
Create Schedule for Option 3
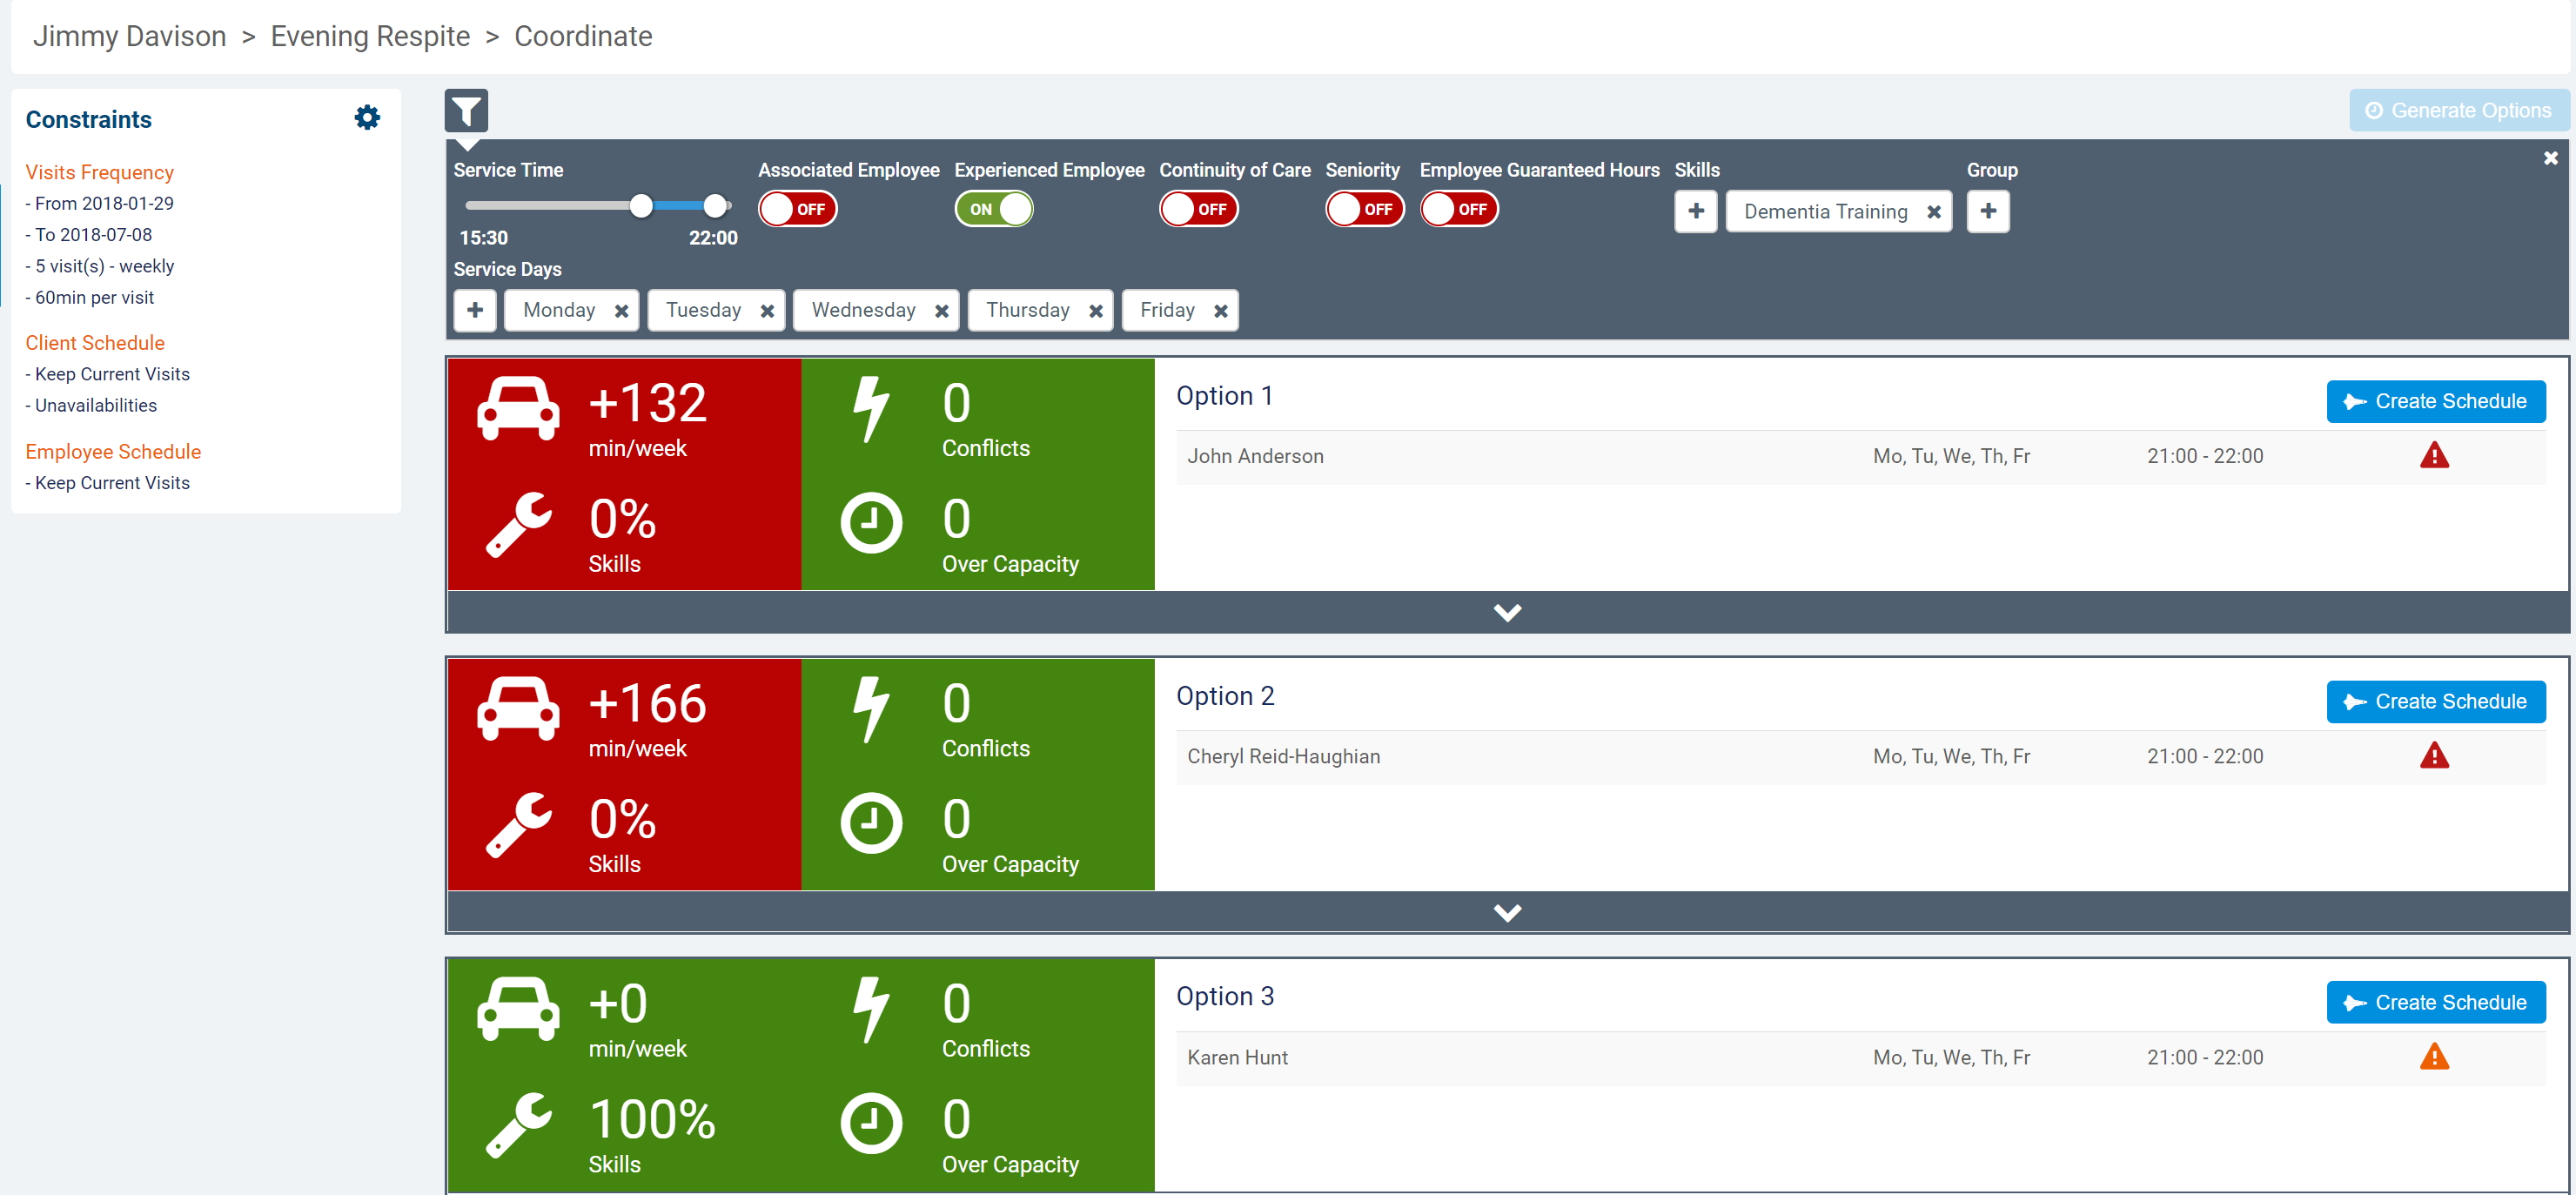click(2435, 1002)
